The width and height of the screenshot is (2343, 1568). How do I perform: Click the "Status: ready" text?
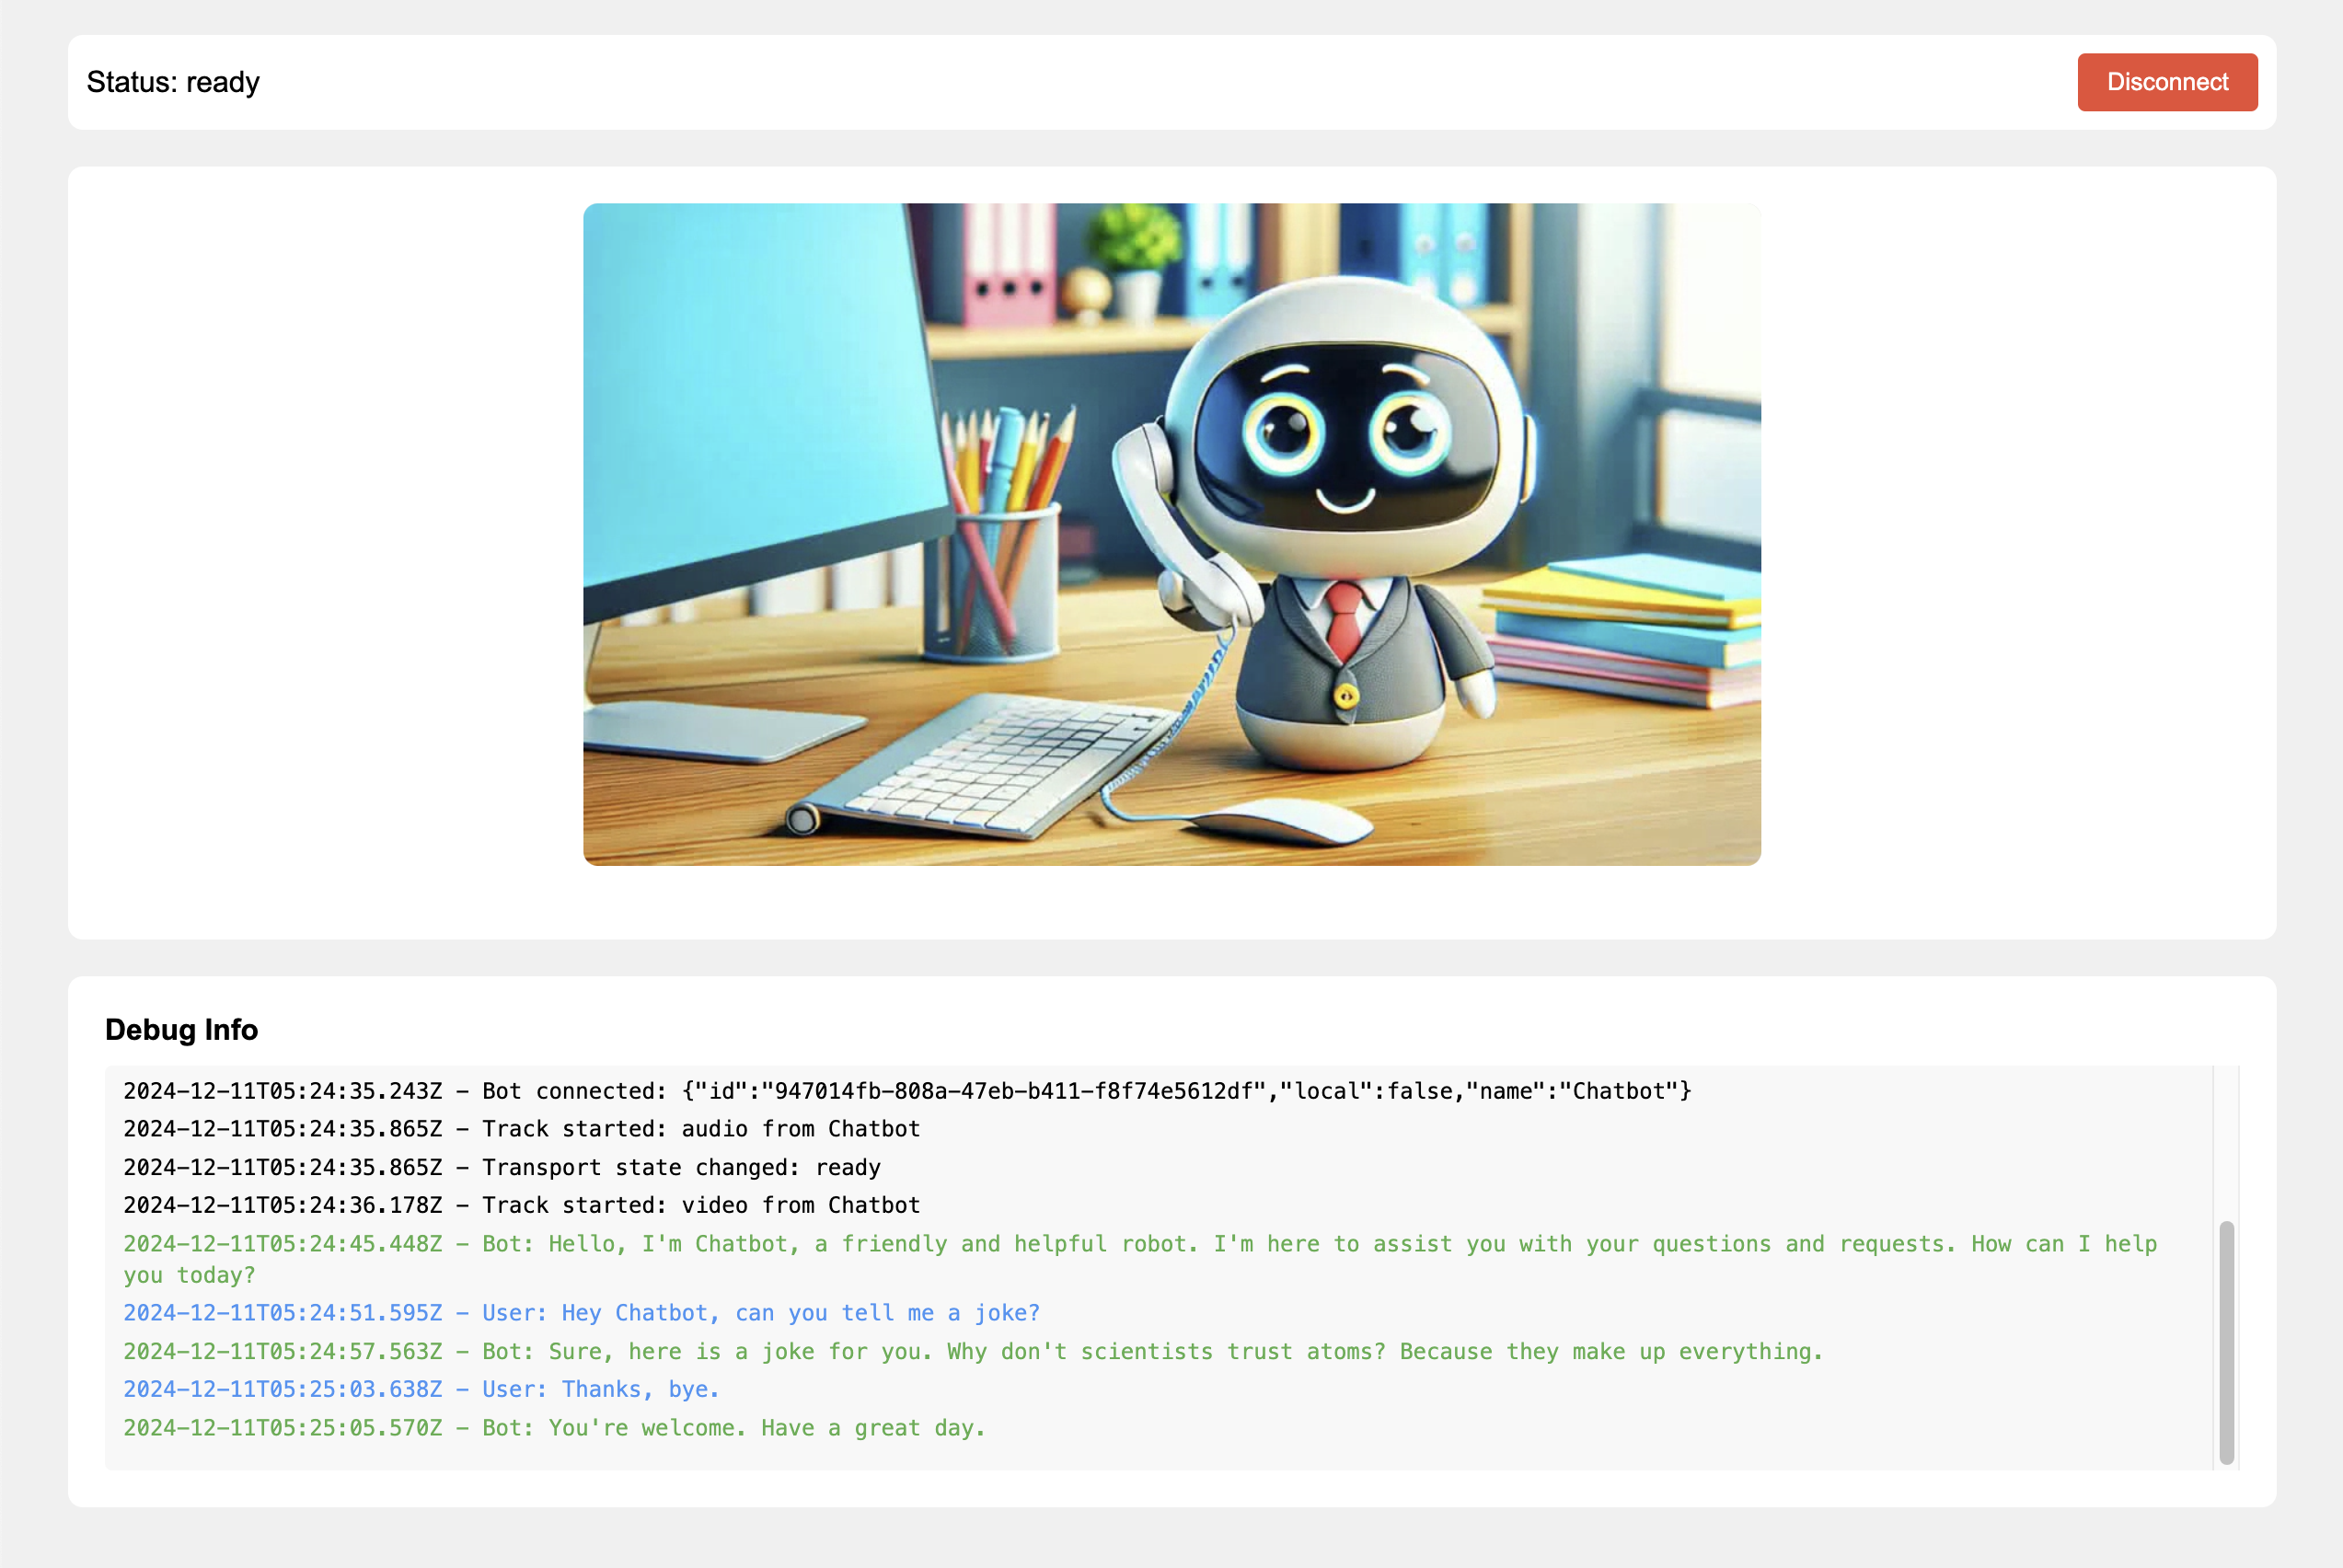tap(173, 82)
